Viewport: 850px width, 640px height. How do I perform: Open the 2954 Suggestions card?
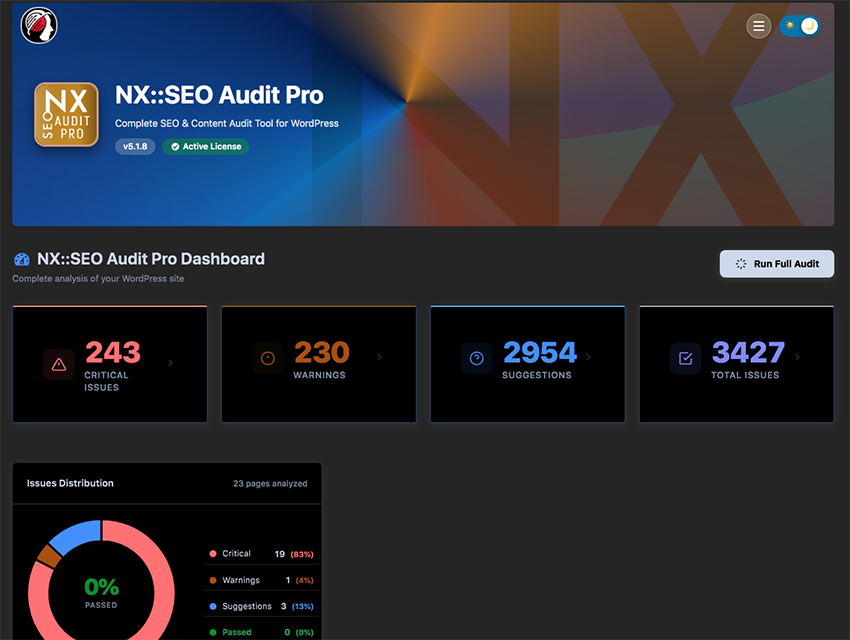point(527,364)
